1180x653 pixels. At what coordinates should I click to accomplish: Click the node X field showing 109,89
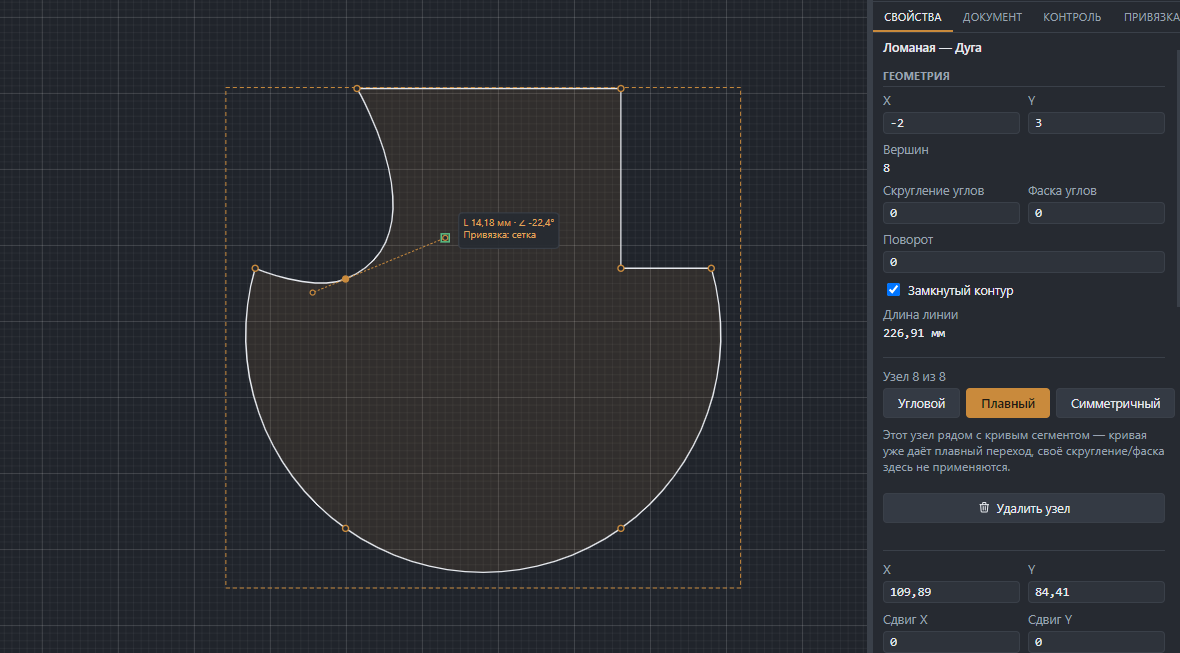pyautogui.click(x=951, y=592)
